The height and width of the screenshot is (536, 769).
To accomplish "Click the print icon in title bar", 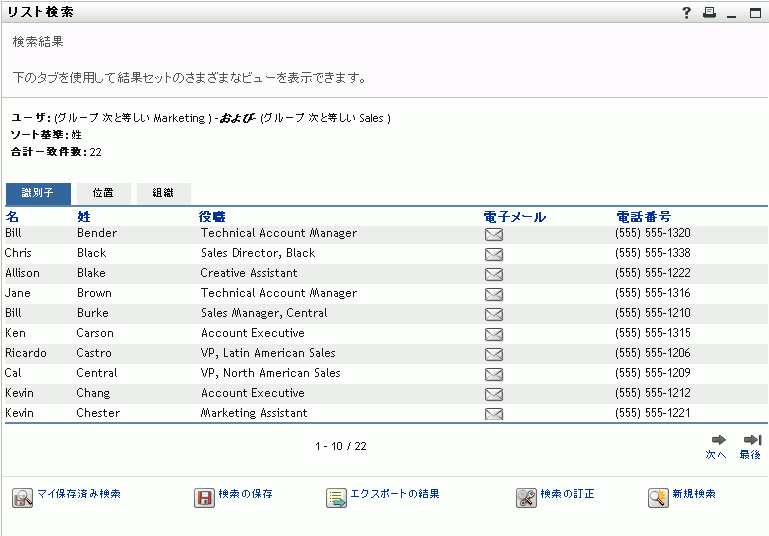I will 709,13.
